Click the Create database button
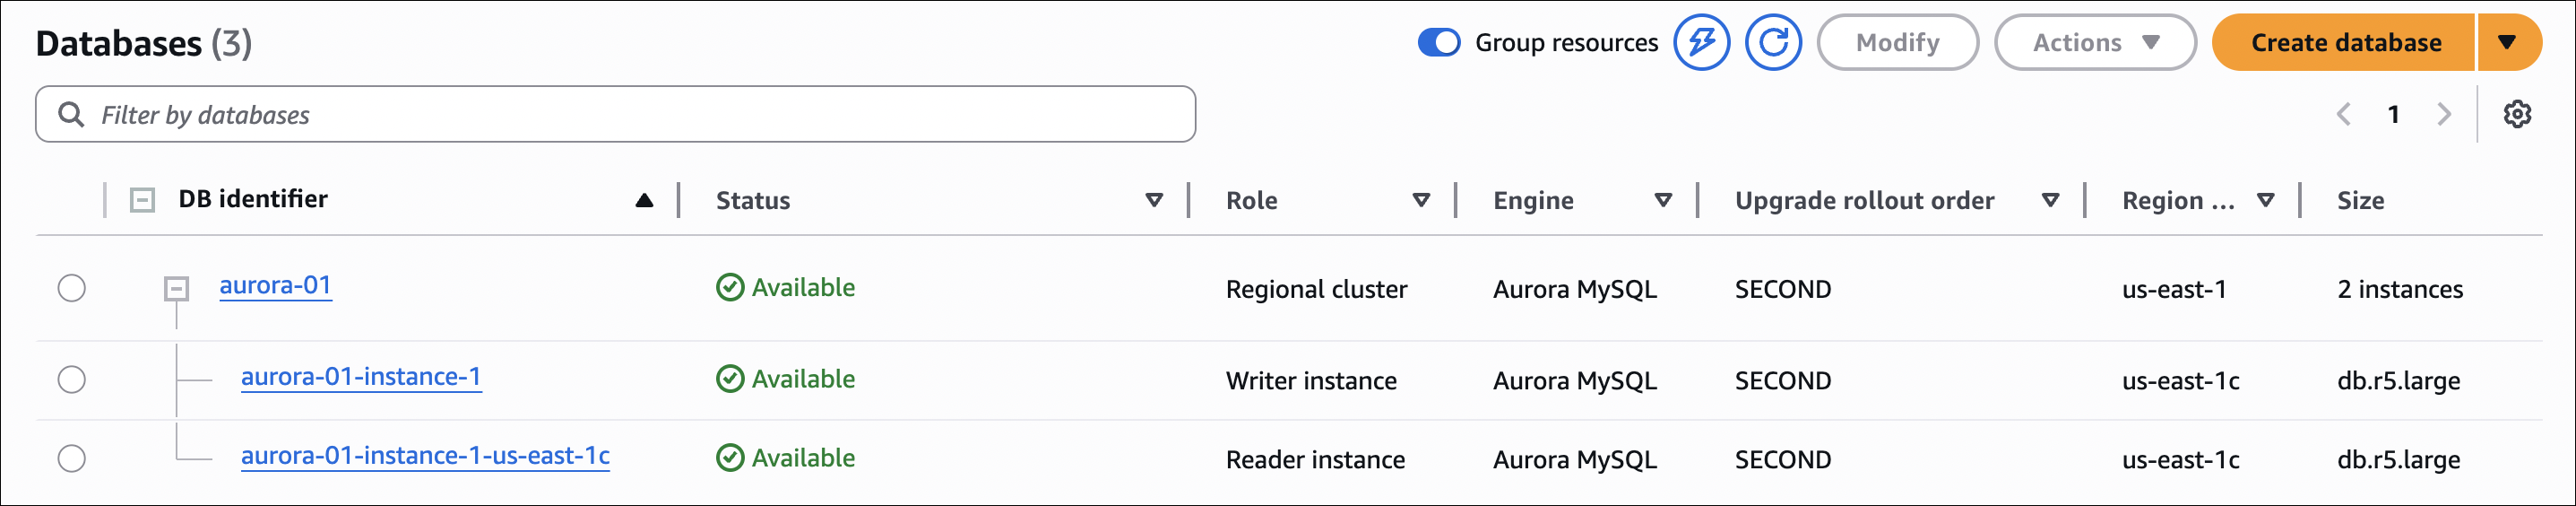The image size is (2576, 506). 2345,42
